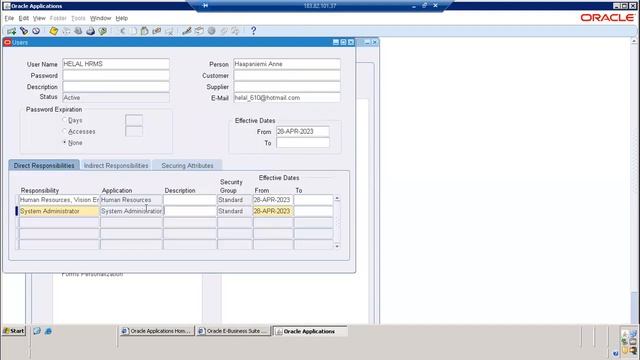Click To date cell of Human Resources row
This screenshot has width=640, height=360.
pyautogui.click(x=313, y=200)
